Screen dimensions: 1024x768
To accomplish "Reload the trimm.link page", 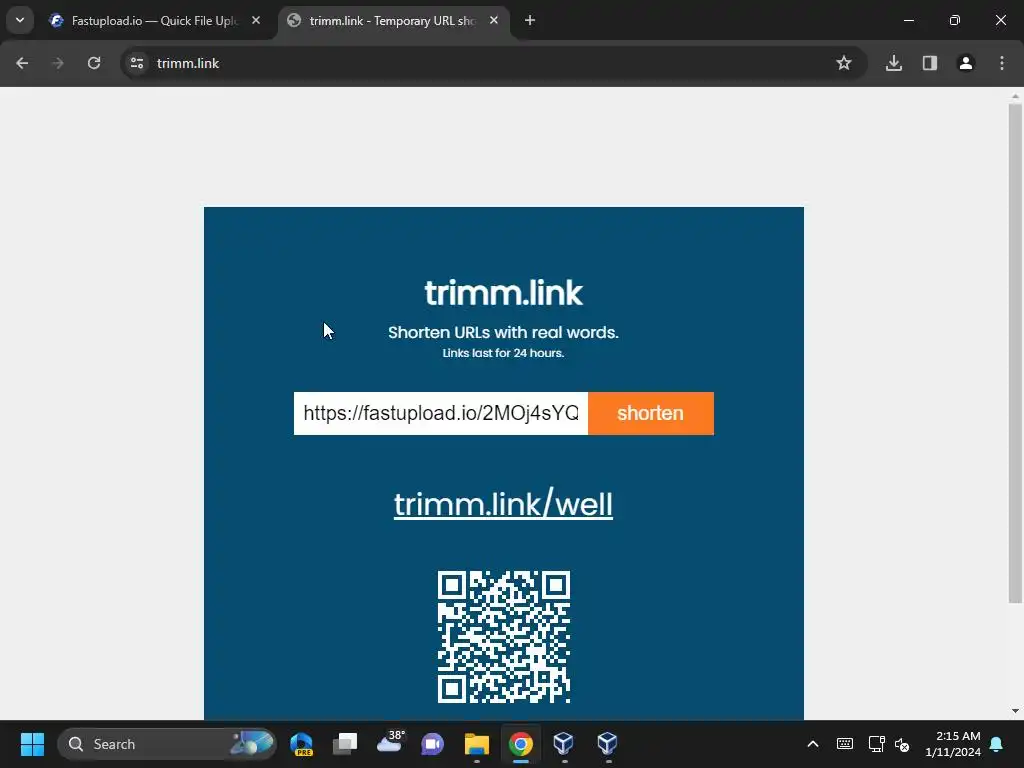I will pyautogui.click(x=94, y=63).
